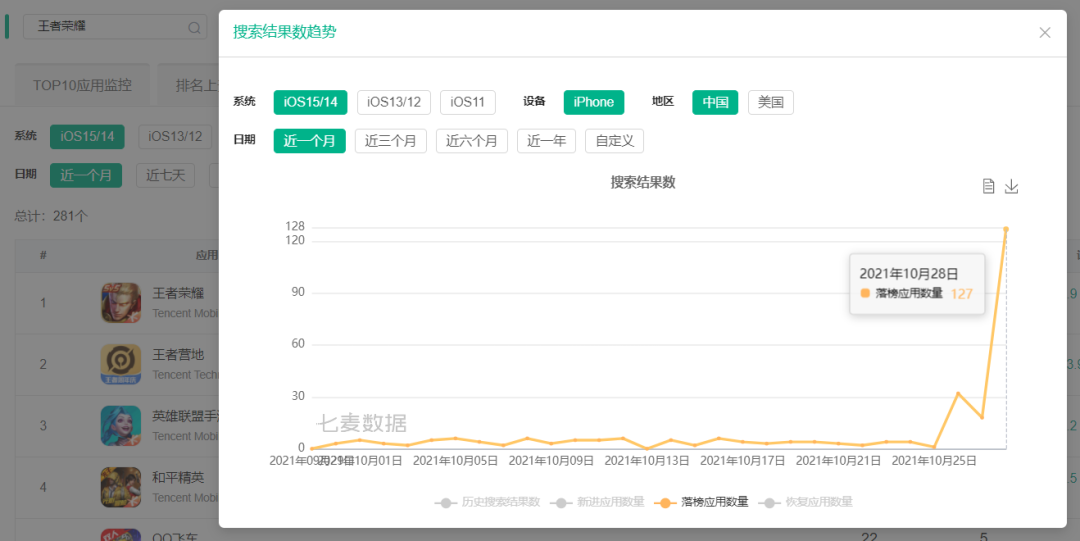Switch to TOP10应用监控 tab
Screen dimensions: 1080x541
pyautogui.click(x=82, y=85)
